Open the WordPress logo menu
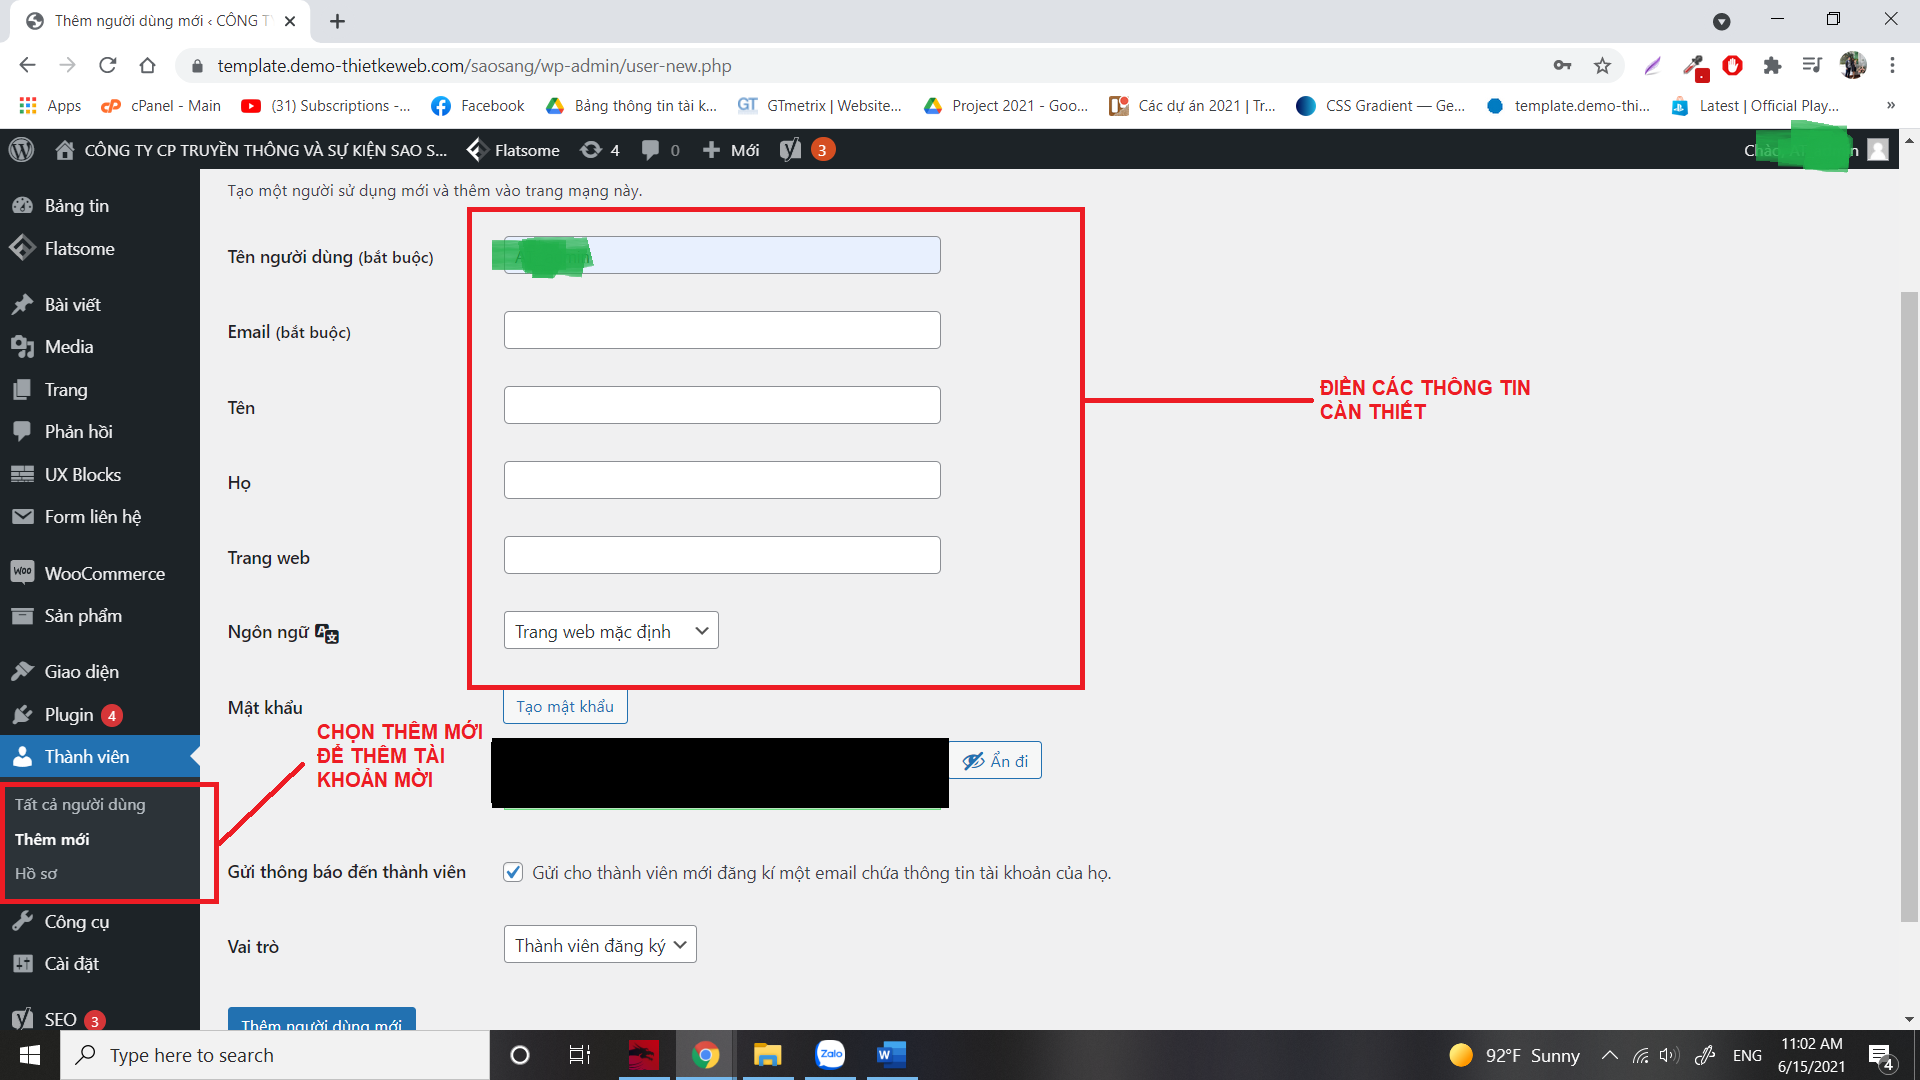 (x=21, y=150)
